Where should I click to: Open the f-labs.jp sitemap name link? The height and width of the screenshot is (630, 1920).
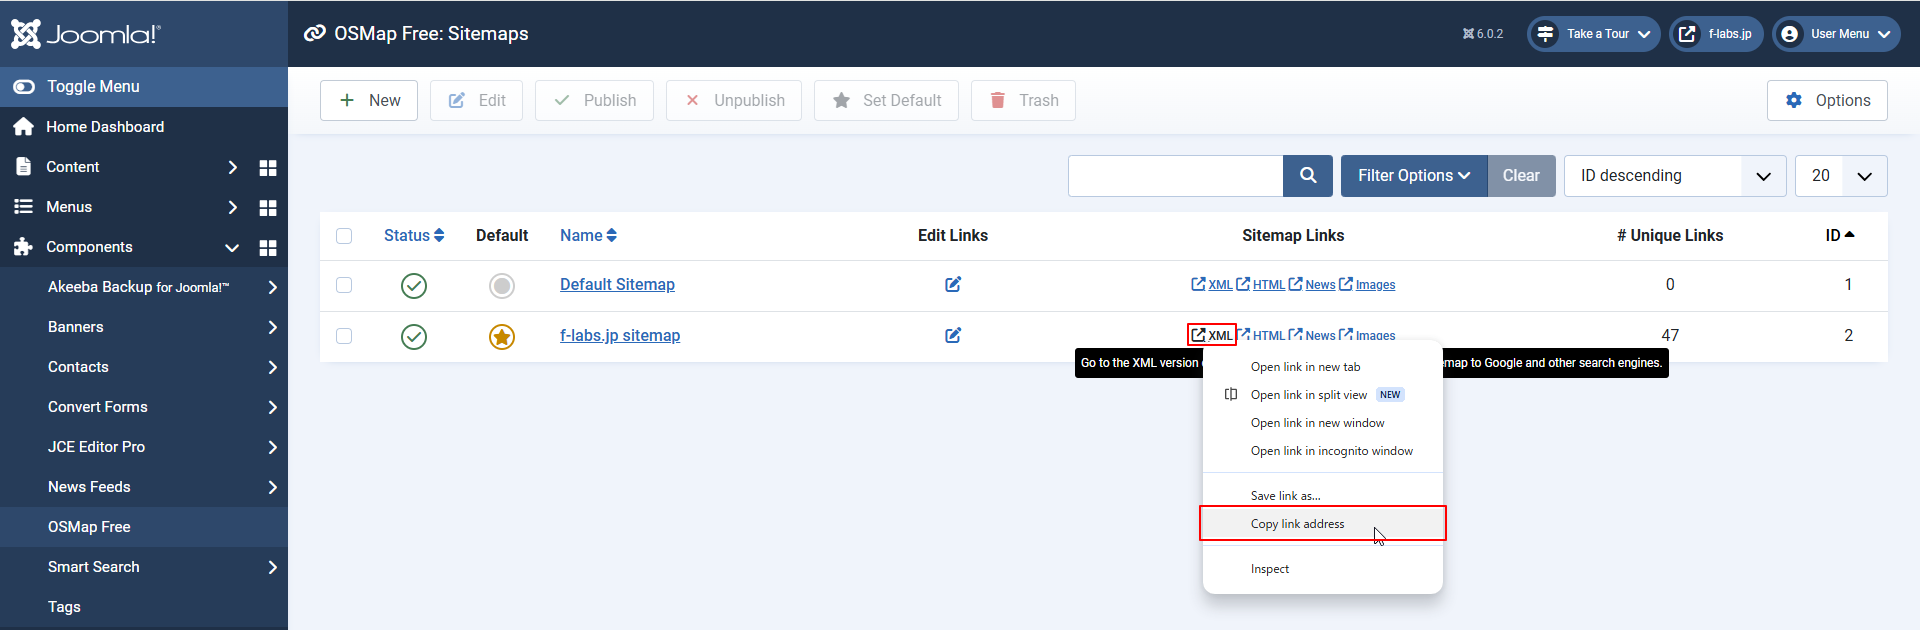click(620, 336)
